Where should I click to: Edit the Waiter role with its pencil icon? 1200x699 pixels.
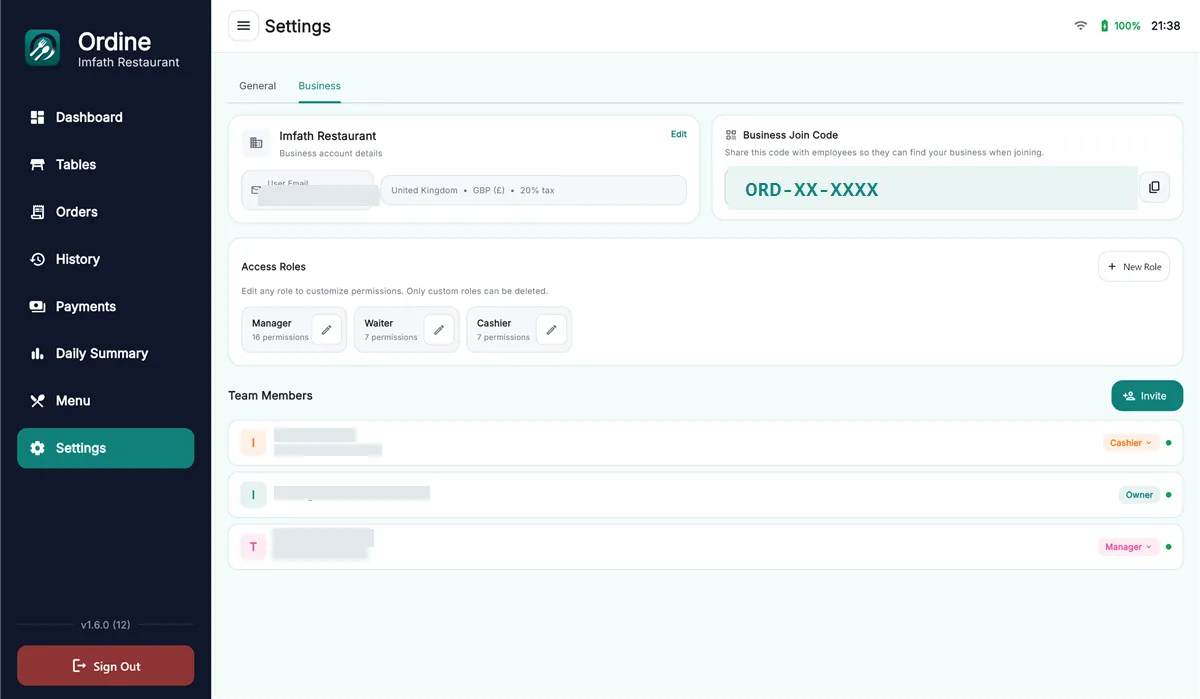click(x=438, y=330)
